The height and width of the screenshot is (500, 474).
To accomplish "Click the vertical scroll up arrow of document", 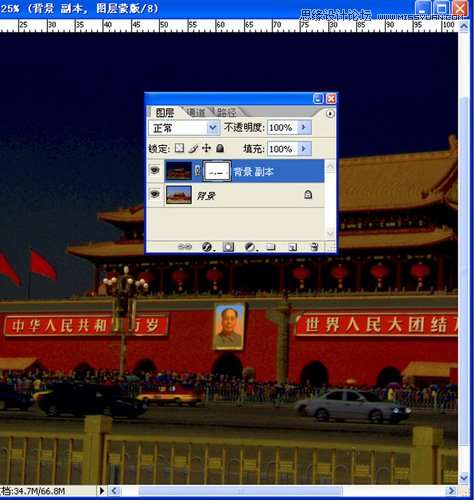I will click(464, 27).
